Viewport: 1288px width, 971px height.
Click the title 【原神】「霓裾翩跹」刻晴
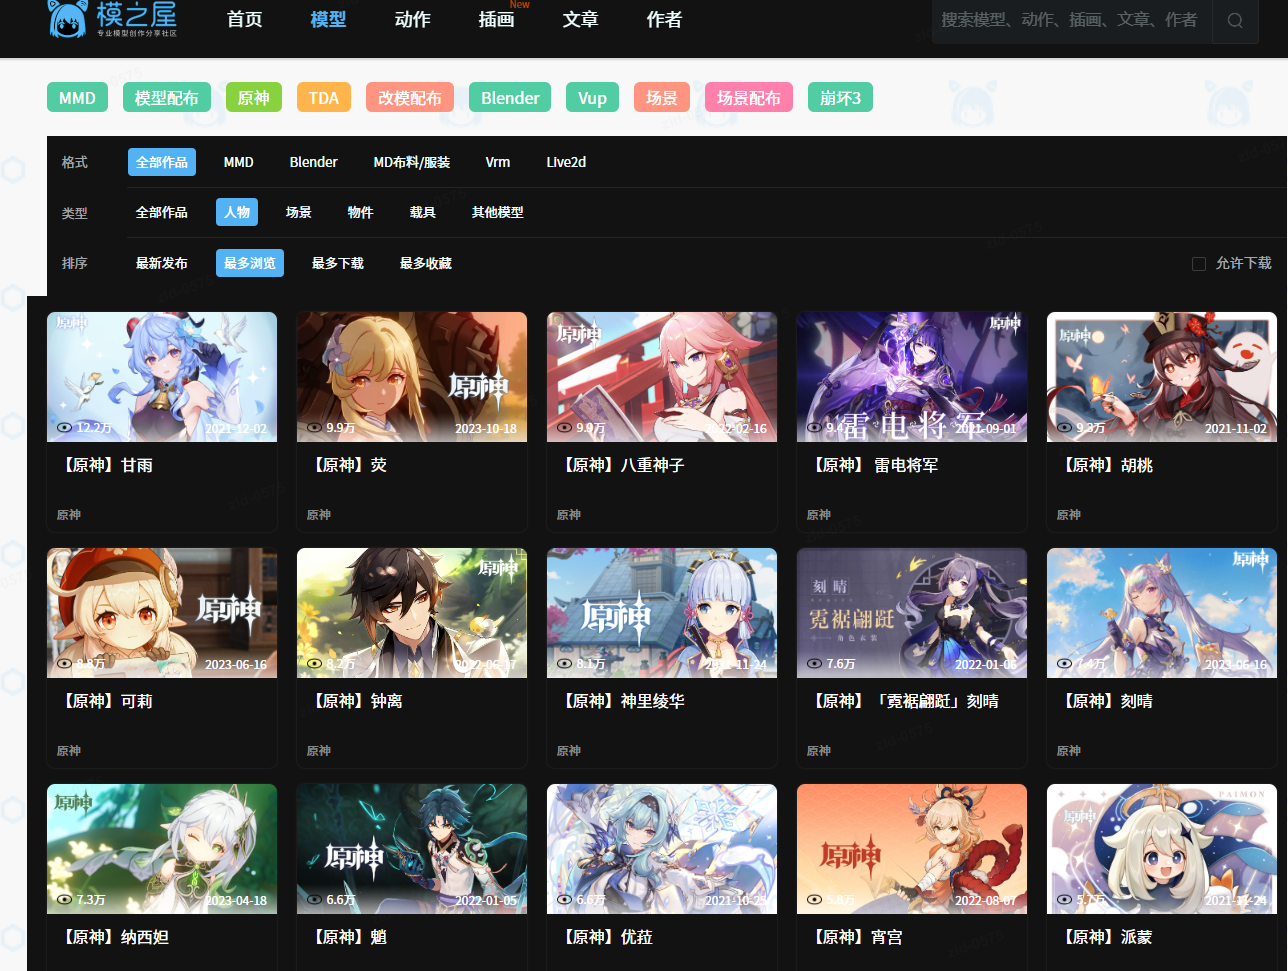(905, 701)
